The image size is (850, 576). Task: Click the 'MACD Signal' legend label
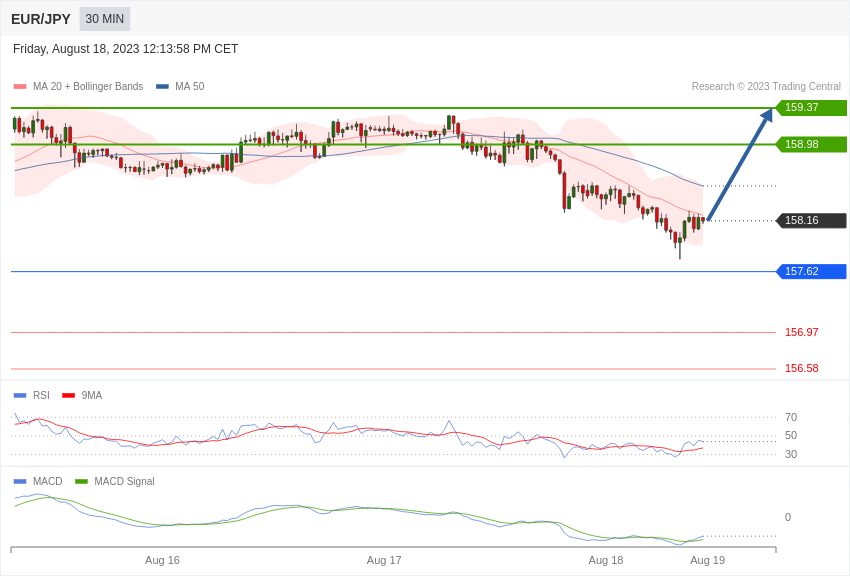tap(124, 481)
